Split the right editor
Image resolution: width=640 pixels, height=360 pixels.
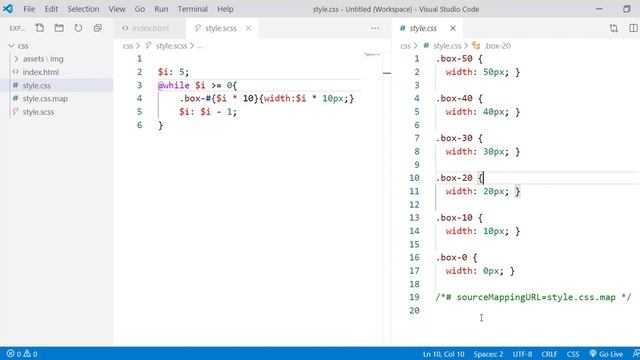pos(633,28)
